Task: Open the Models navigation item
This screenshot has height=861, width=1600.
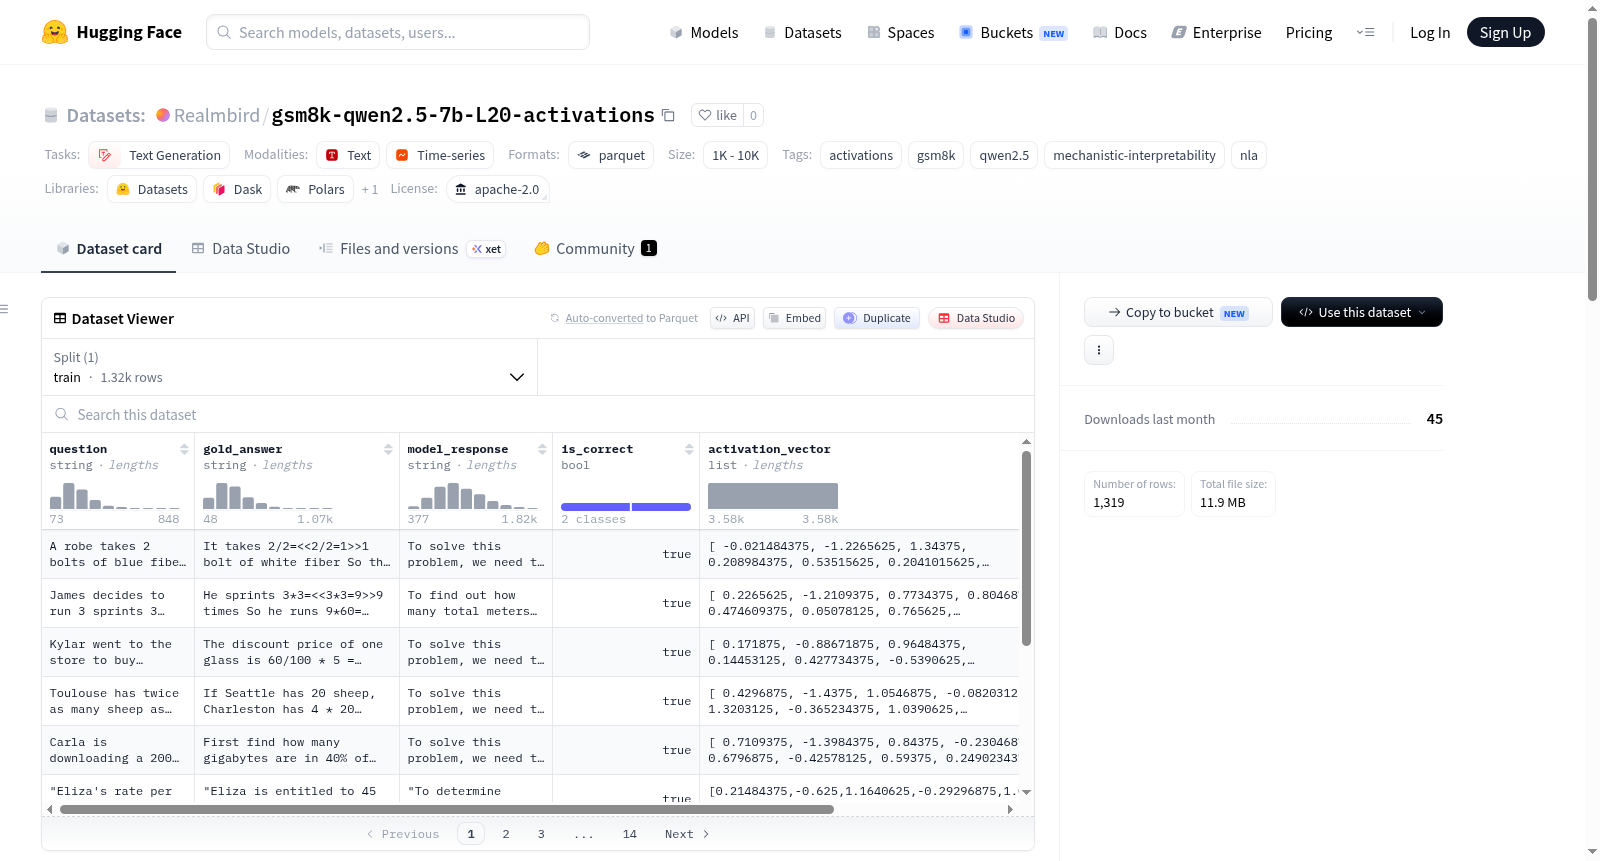Action: [704, 33]
